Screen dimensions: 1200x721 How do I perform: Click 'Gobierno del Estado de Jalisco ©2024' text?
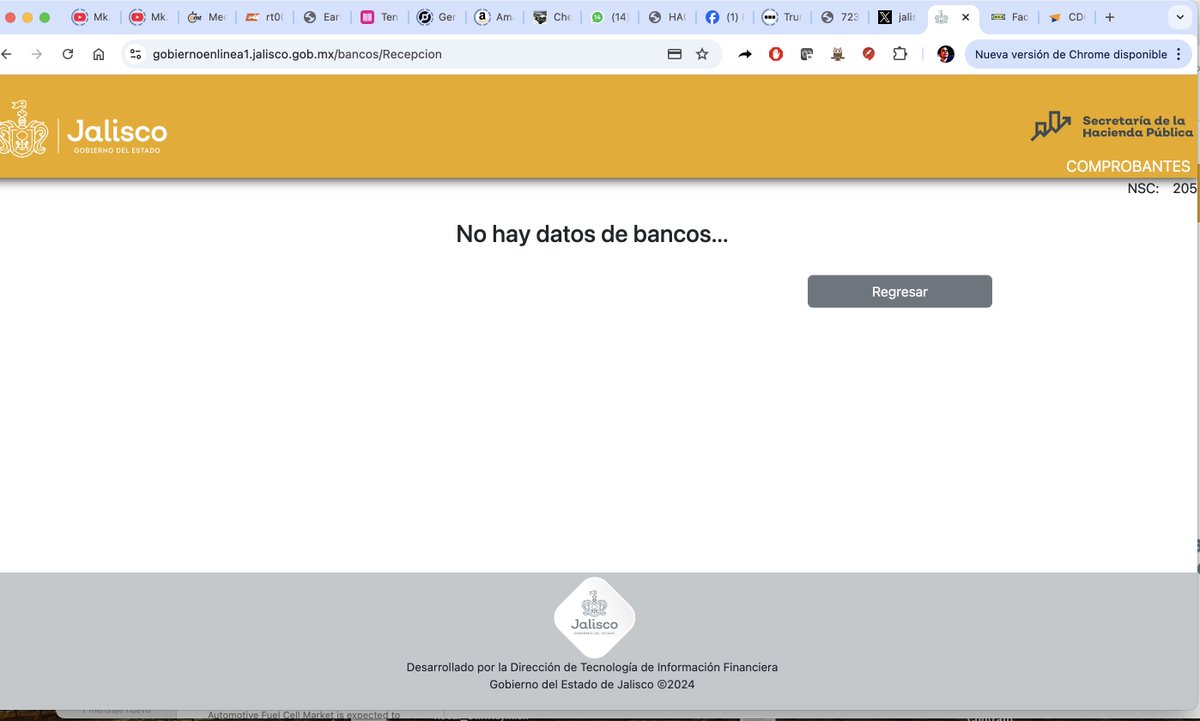point(592,685)
